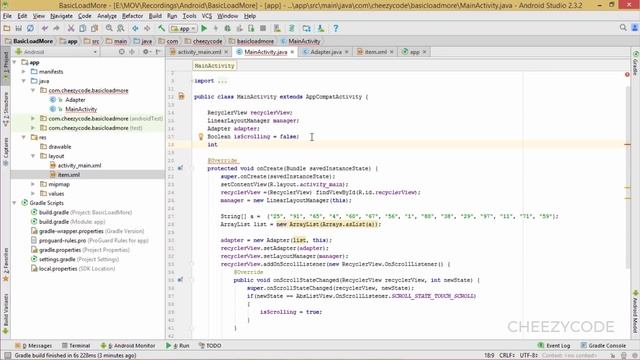This screenshot has height=360, width=640.
Task: Click the Undo toolbar icon
Action: click(44, 28)
